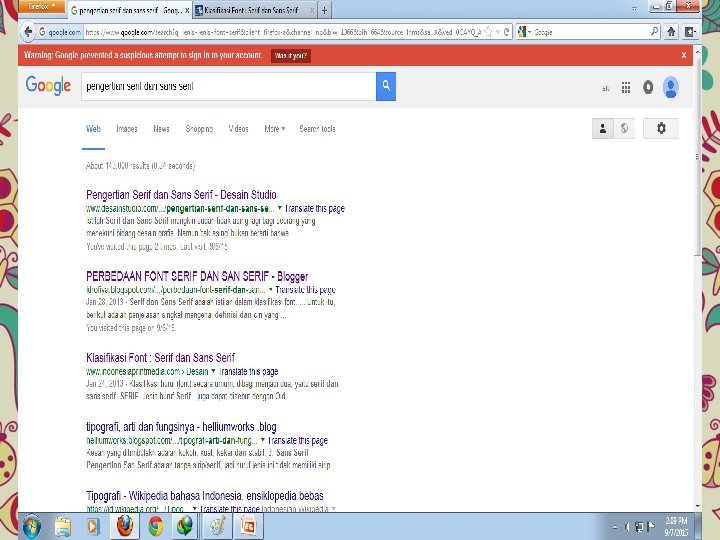Open Tipografi Wikipedia bahasa Indonesia result

click(205, 496)
